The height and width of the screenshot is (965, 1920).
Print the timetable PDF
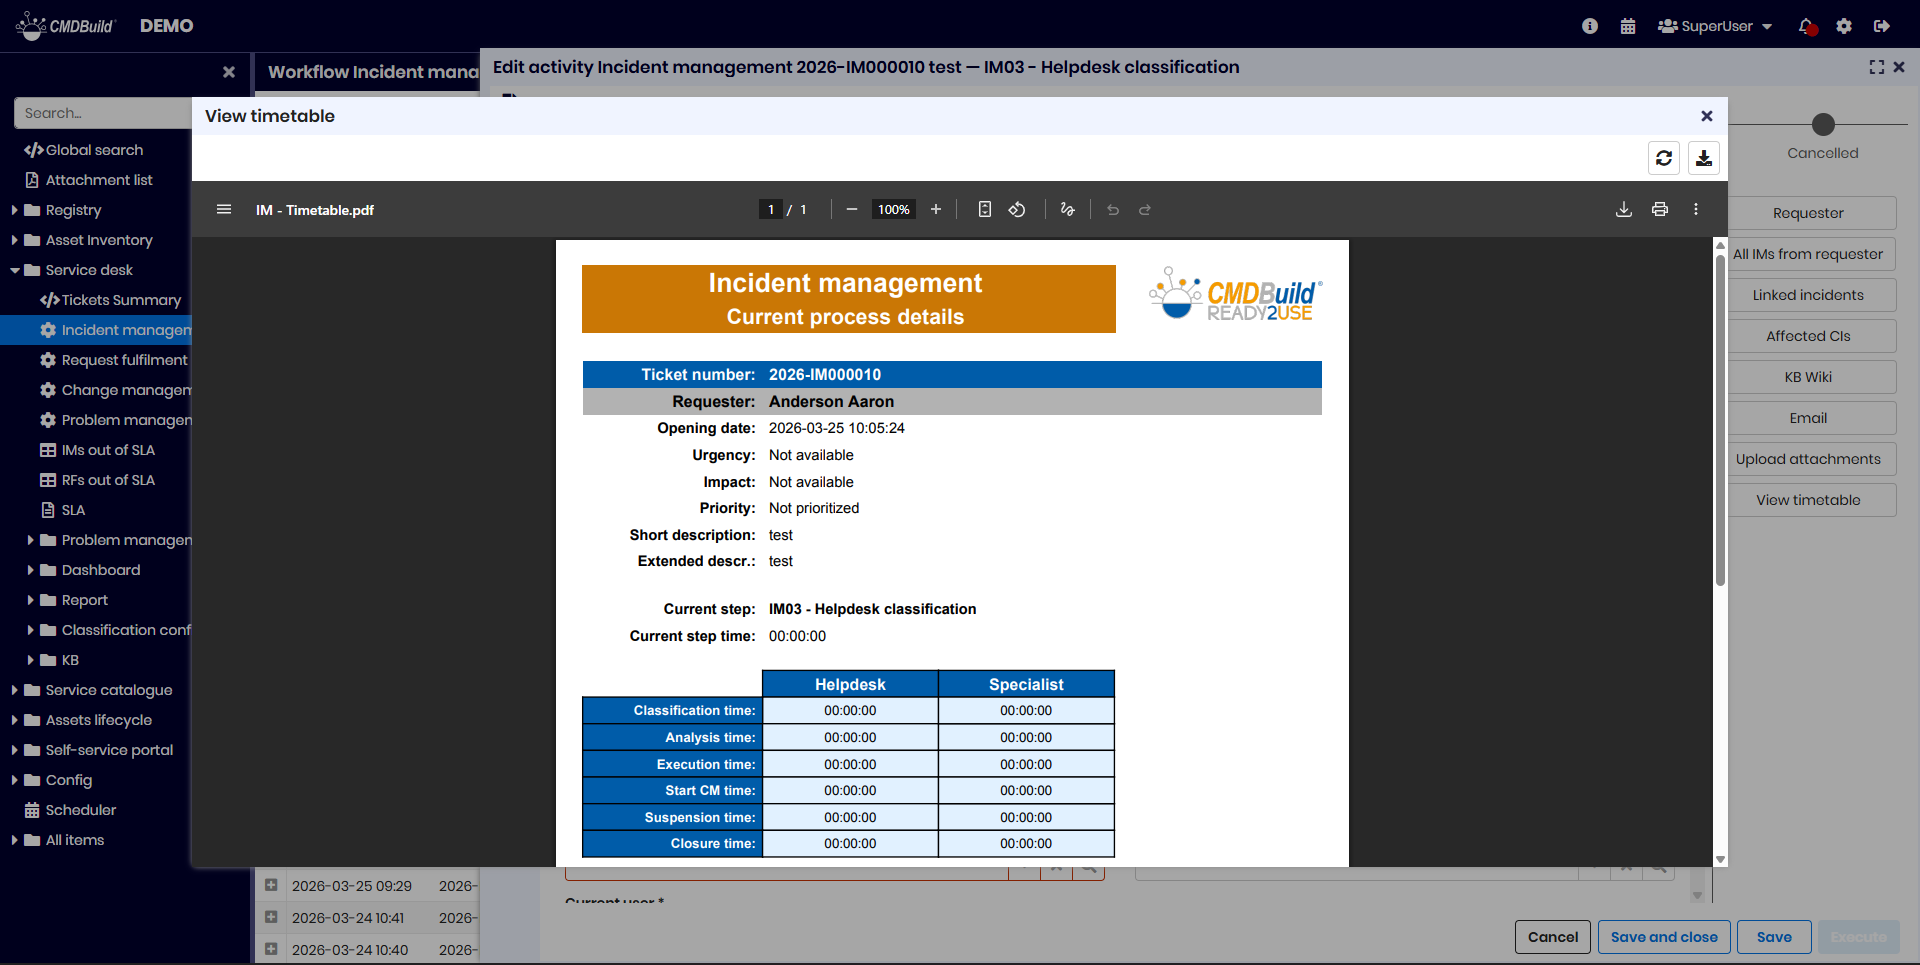1660,210
